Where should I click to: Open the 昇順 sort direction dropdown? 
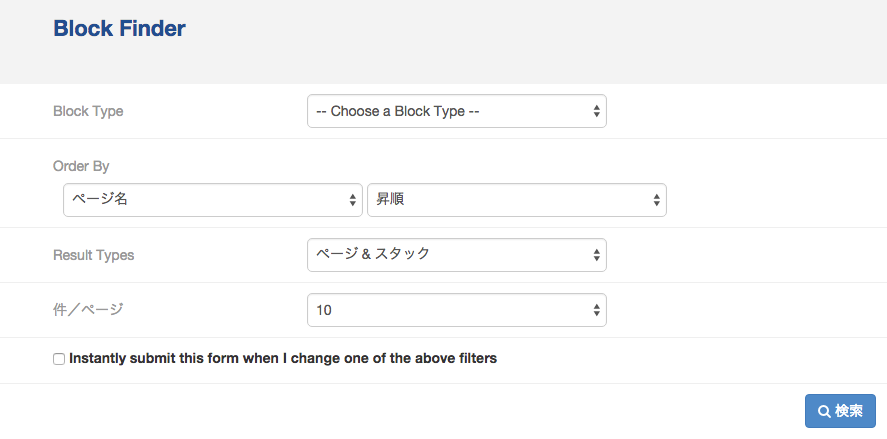coord(516,200)
